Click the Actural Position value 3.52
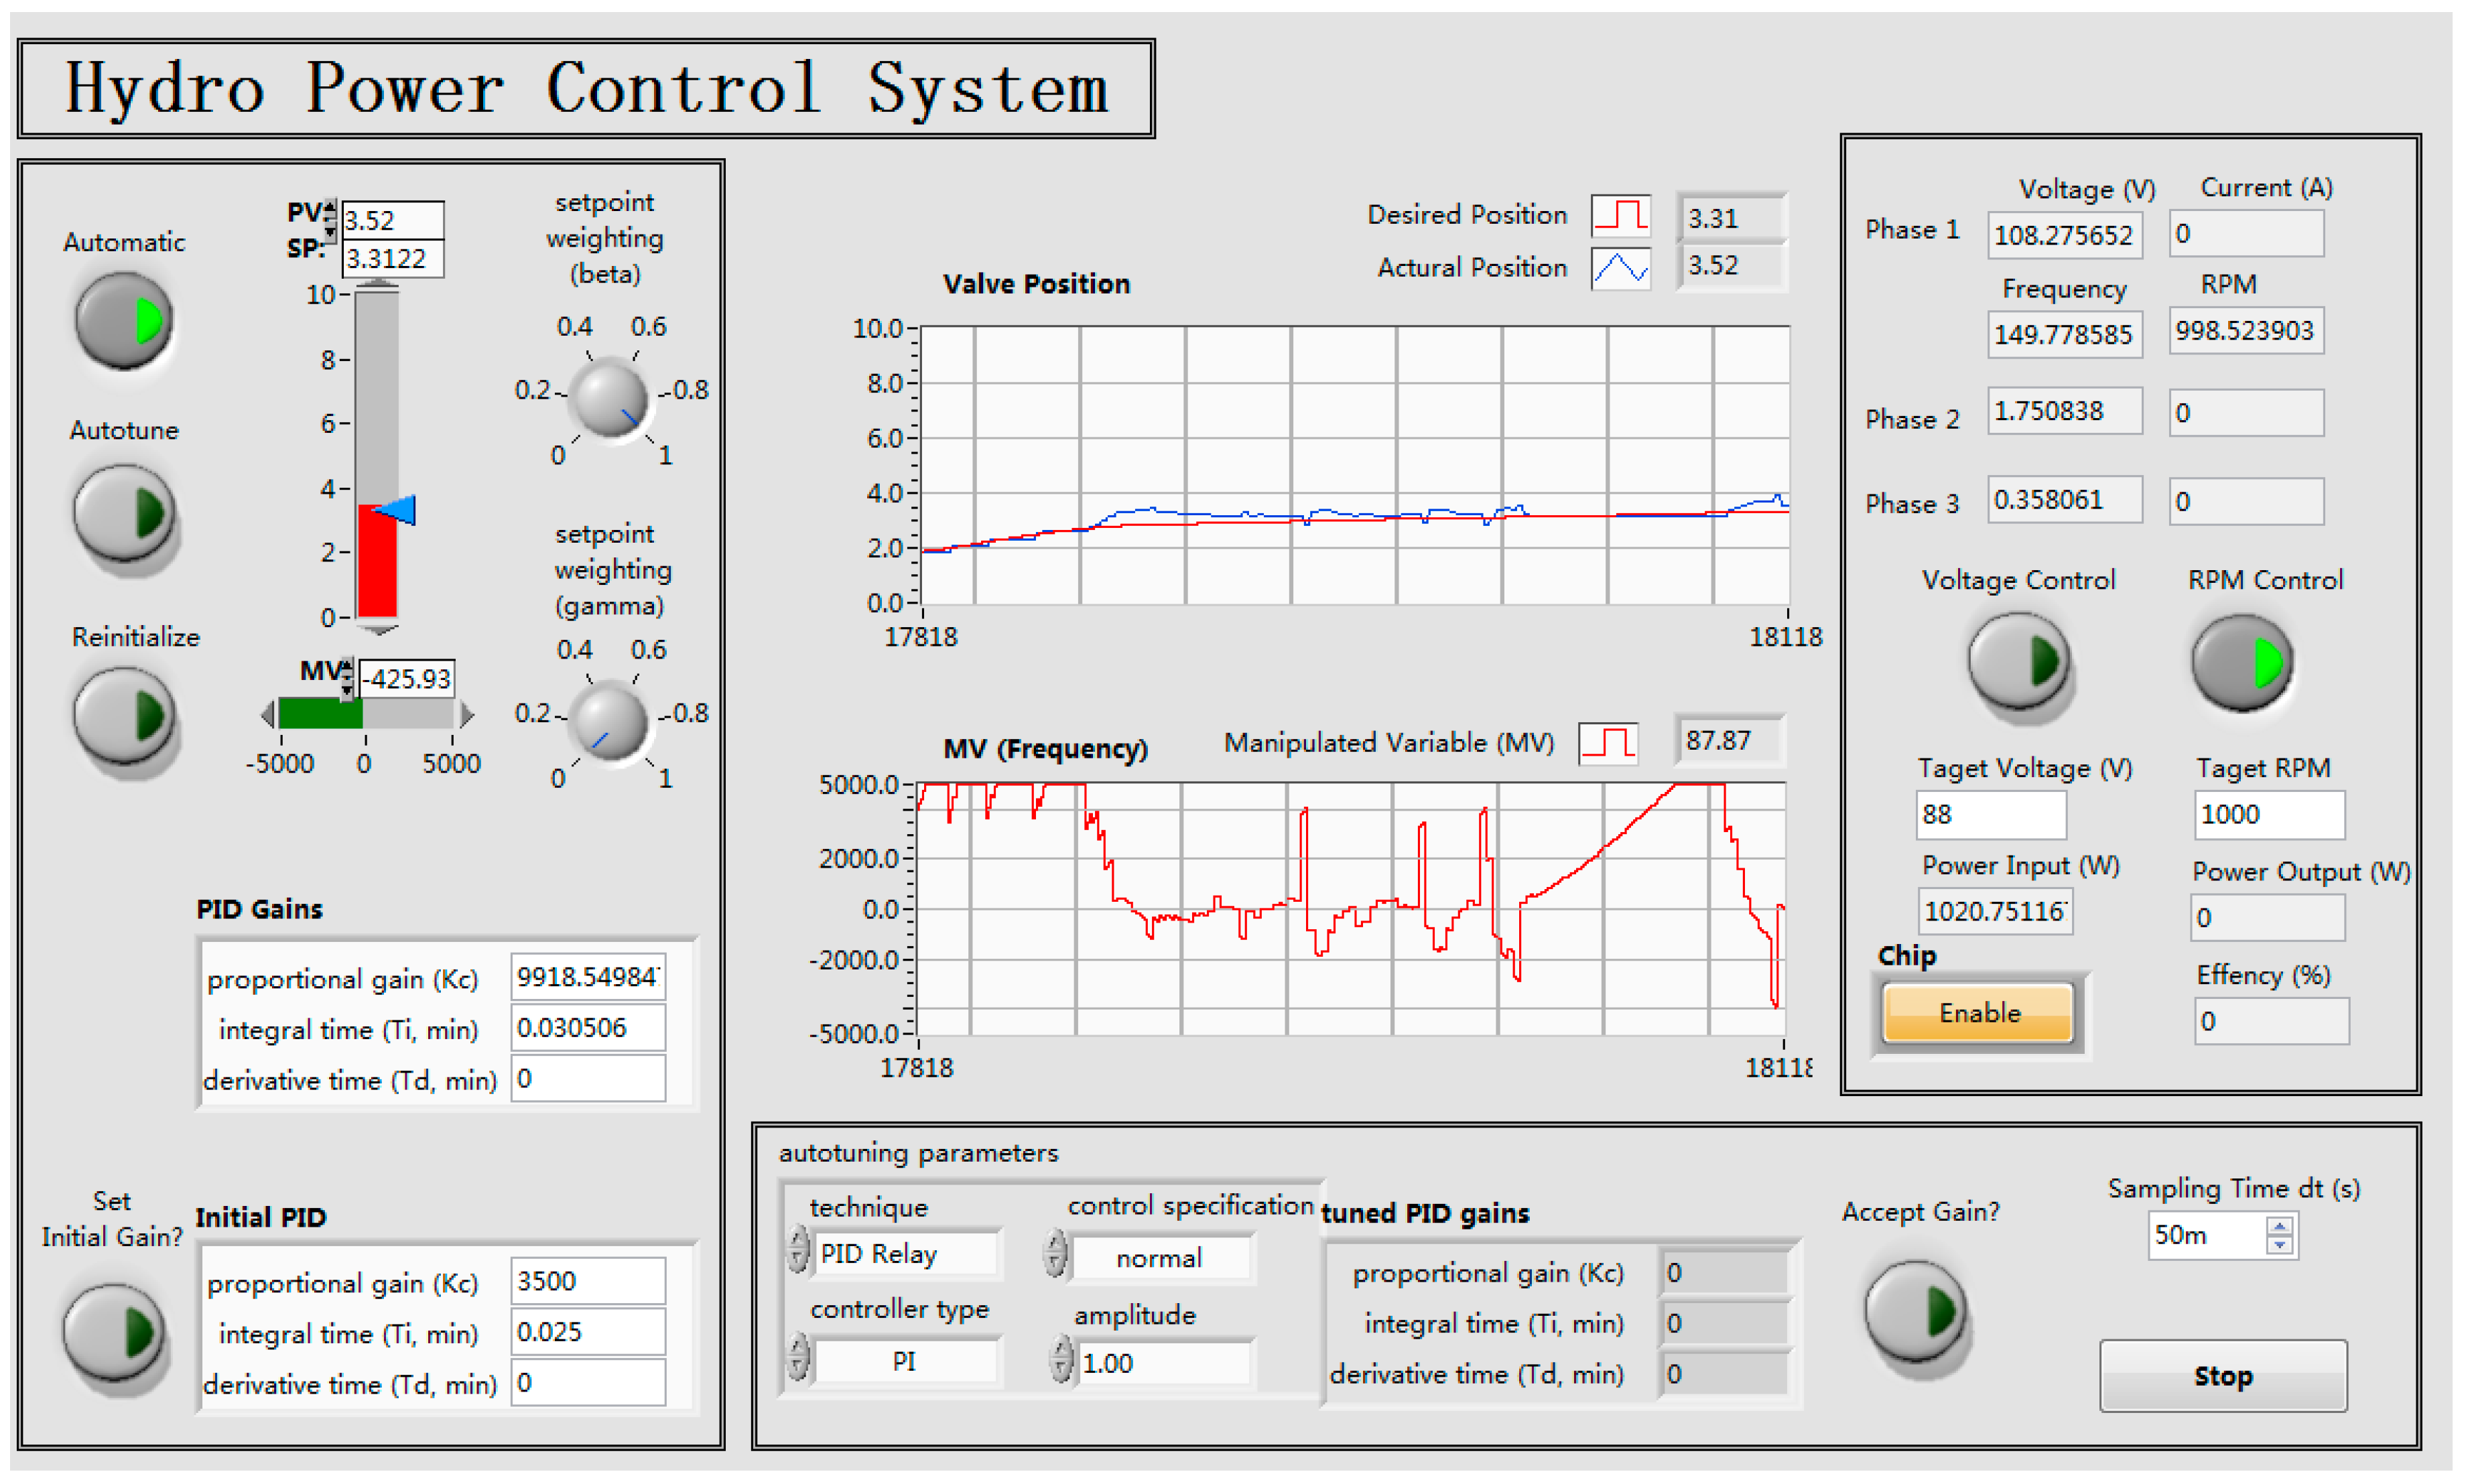The image size is (2466, 1484). (1731, 265)
